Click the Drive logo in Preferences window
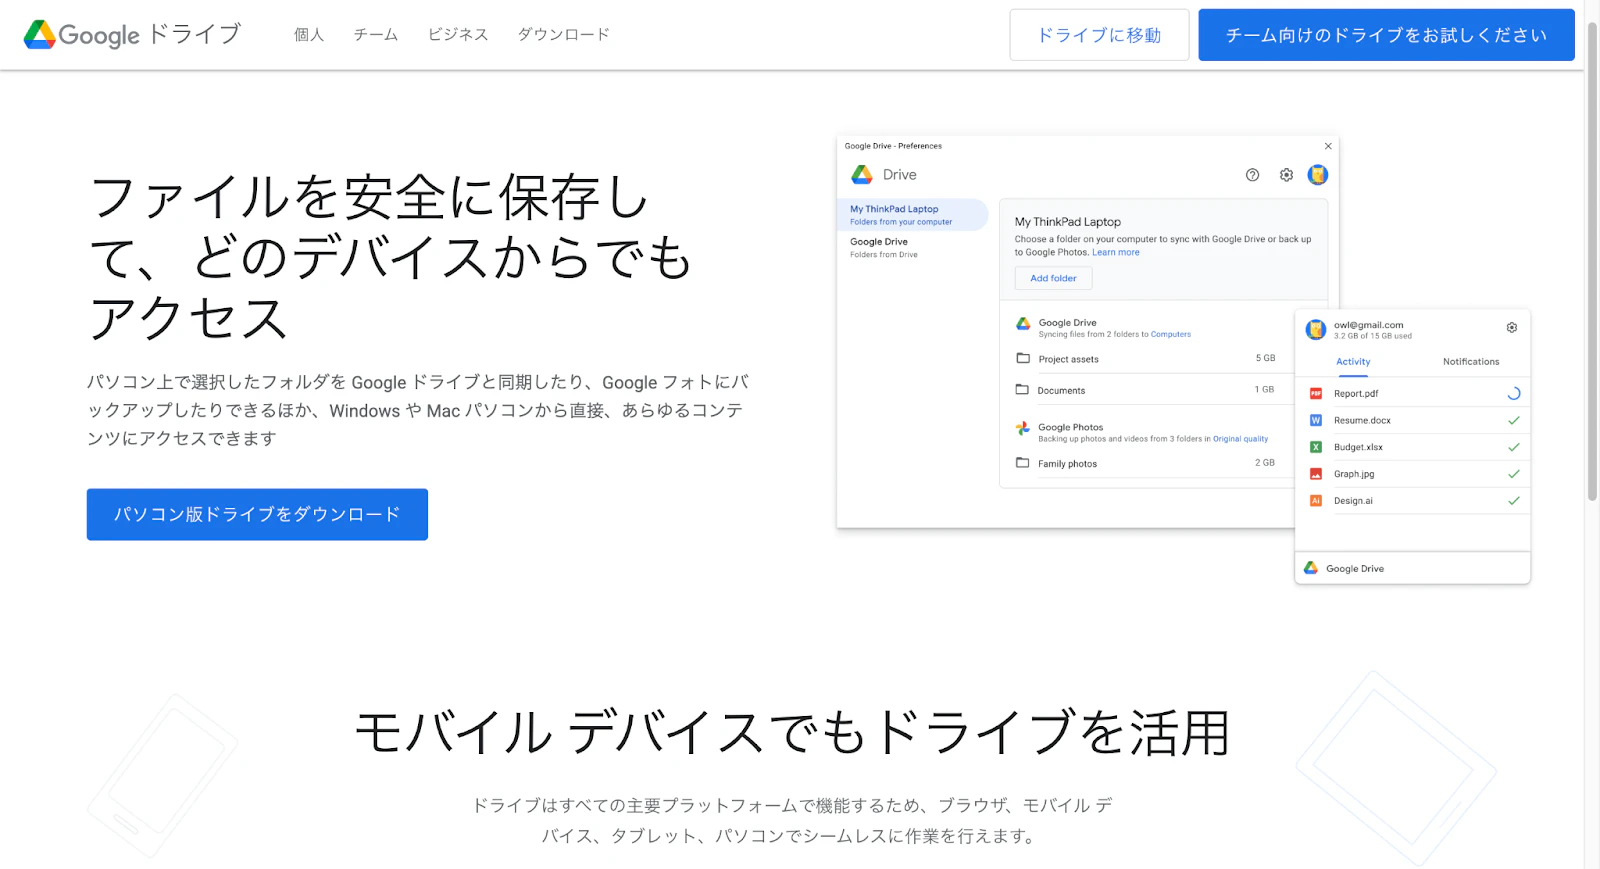The image size is (1600, 869). click(862, 175)
